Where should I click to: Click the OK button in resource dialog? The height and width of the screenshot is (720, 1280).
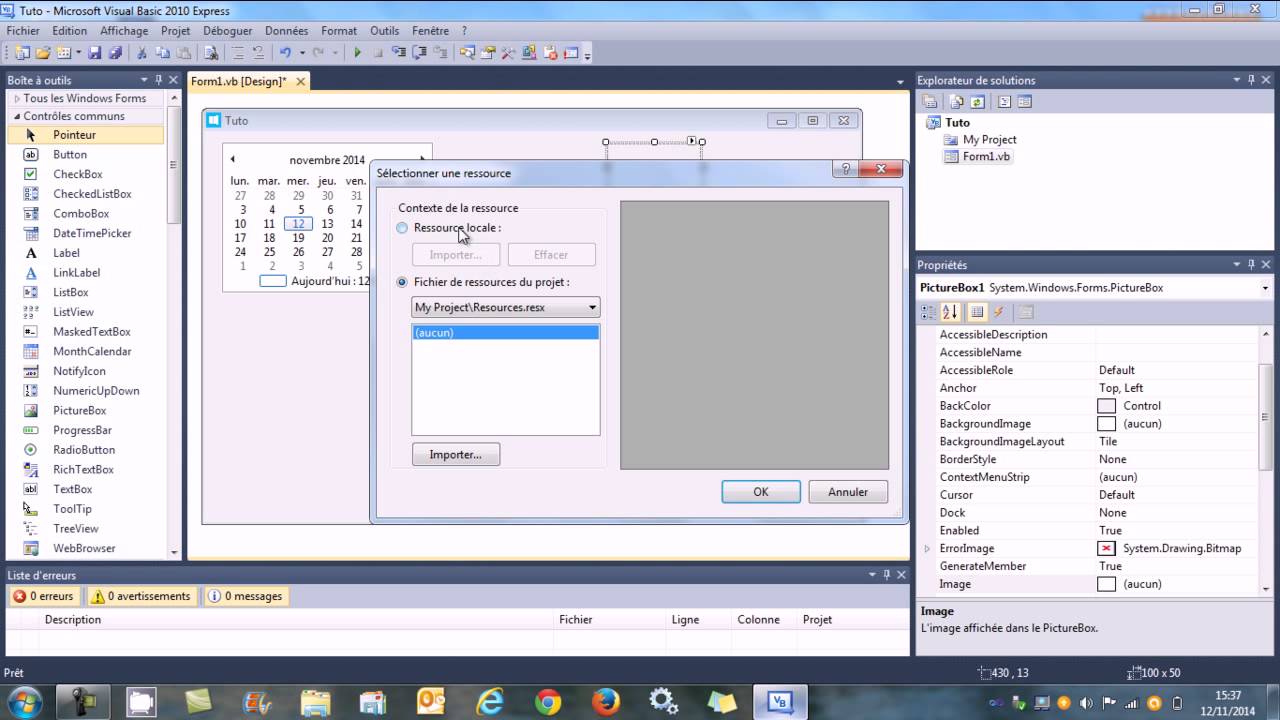click(x=761, y=492)
